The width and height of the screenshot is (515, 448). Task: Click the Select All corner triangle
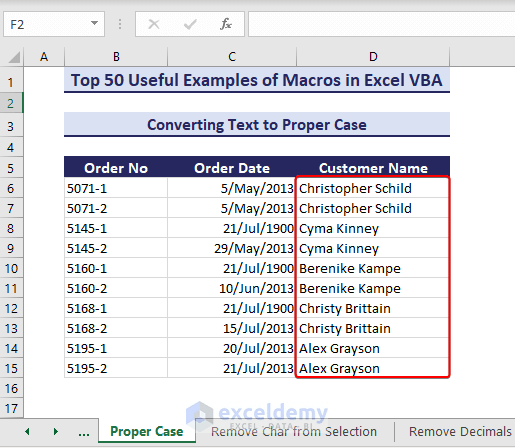[14, 57]
